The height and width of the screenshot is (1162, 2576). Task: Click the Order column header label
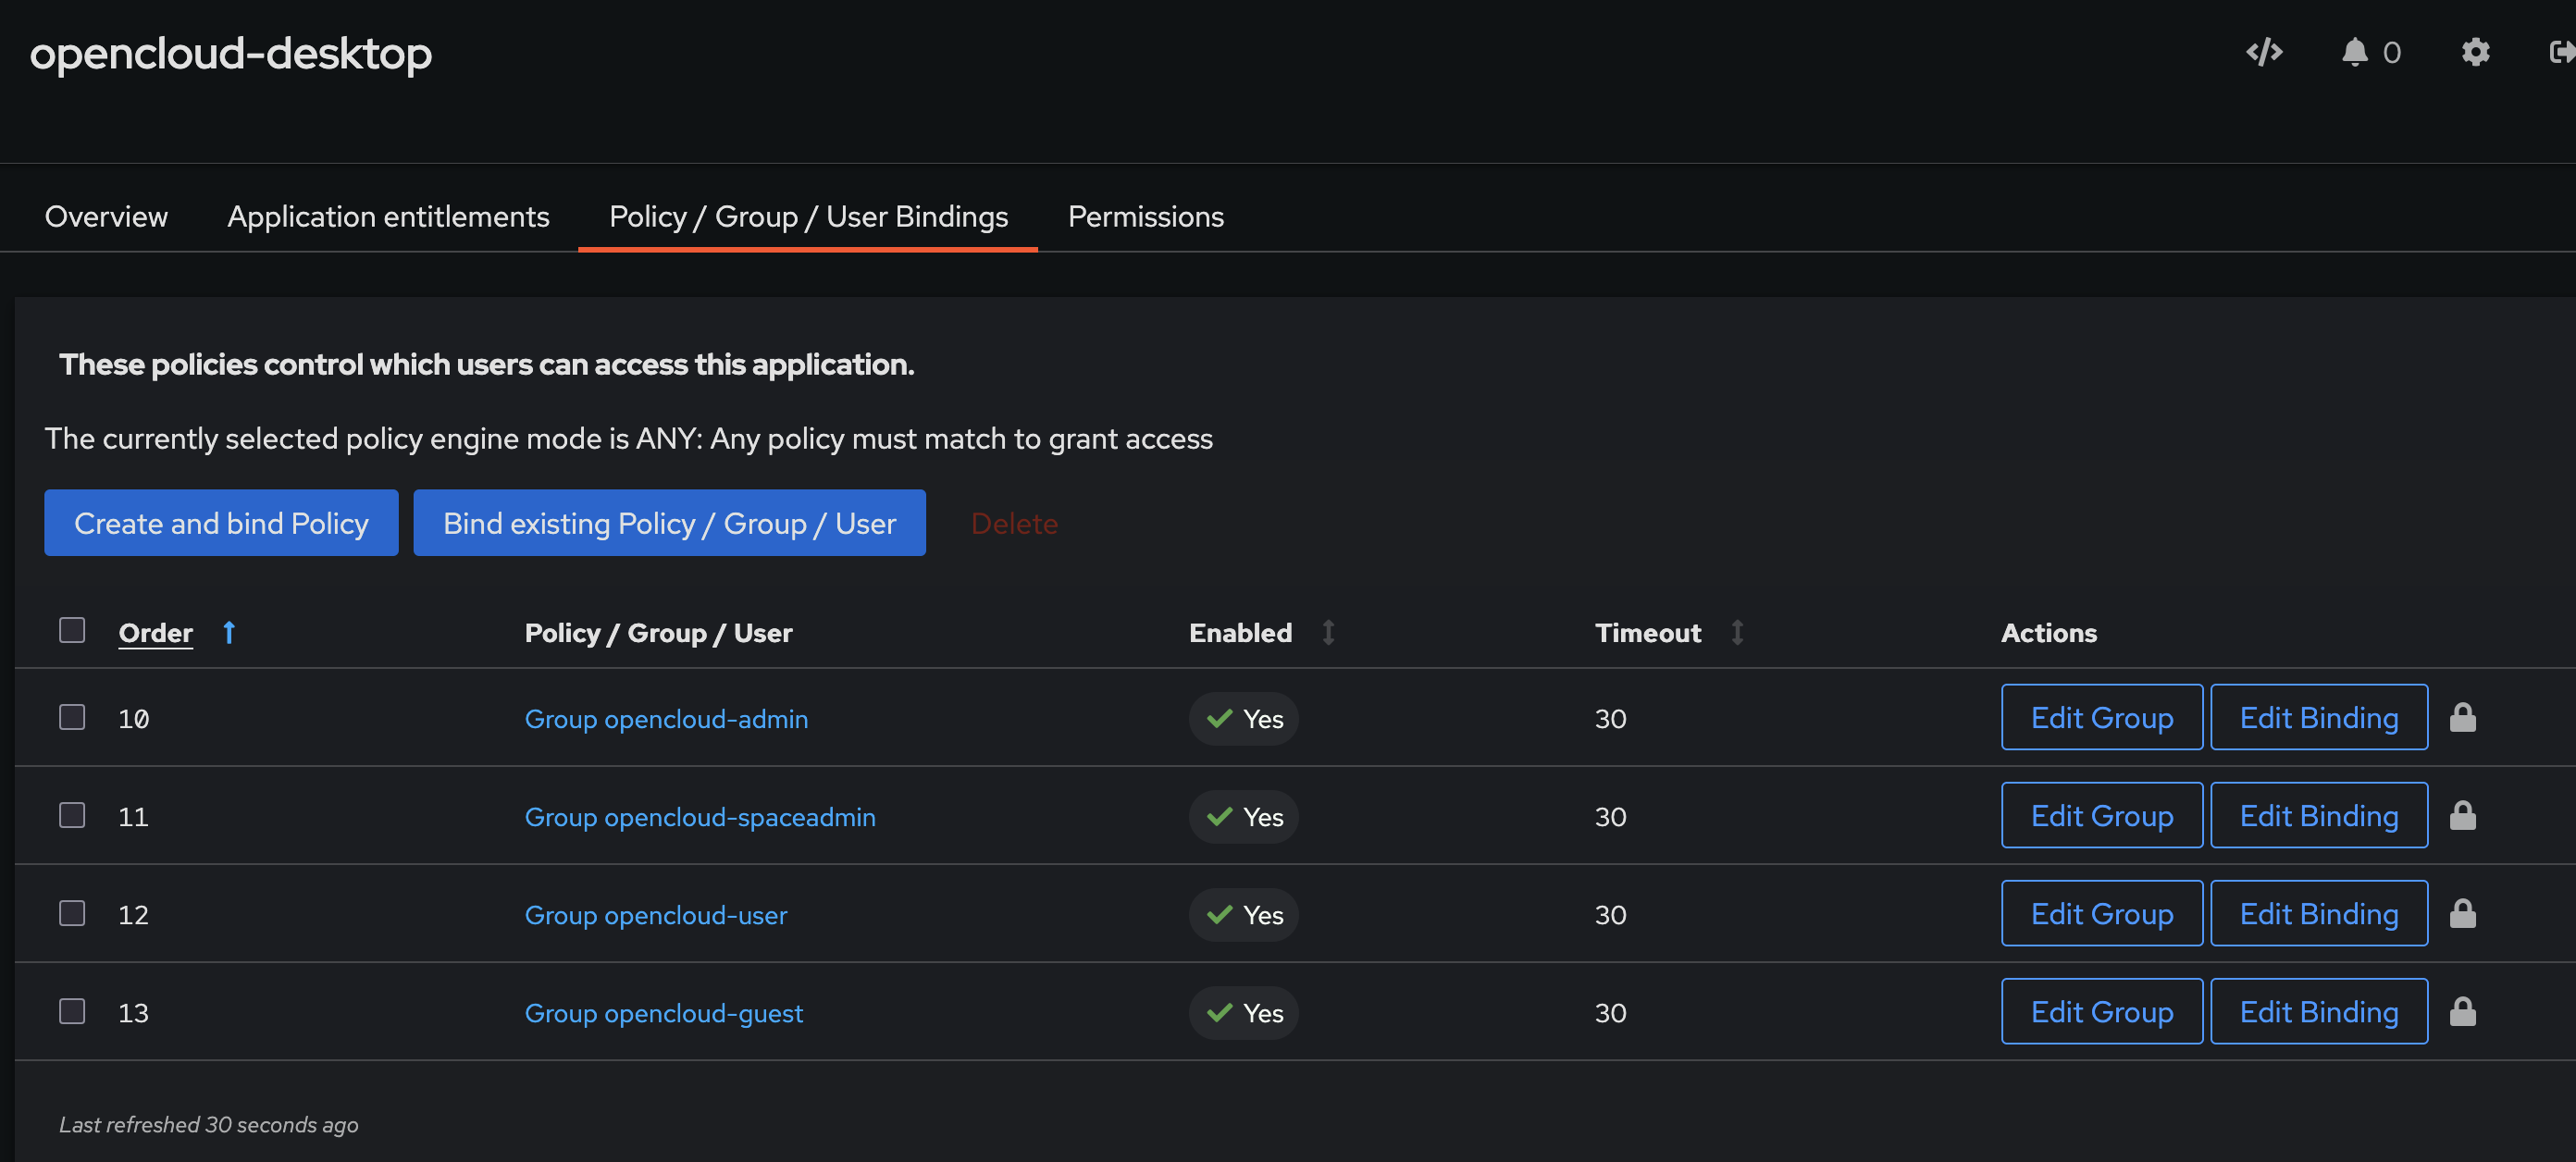click(156, 633)
